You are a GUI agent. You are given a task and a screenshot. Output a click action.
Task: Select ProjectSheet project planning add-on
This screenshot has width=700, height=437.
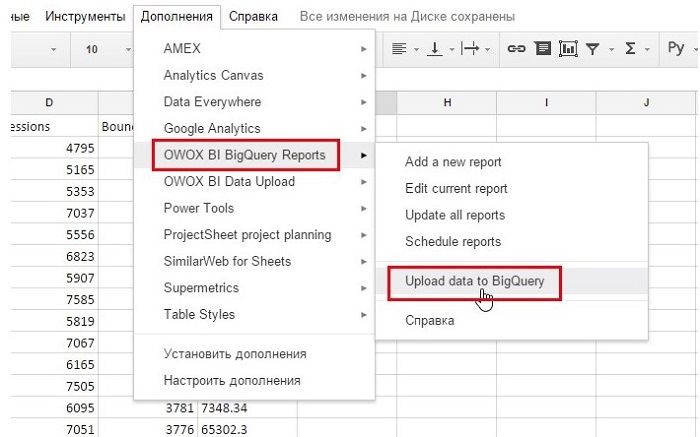[x=254, y=234]
